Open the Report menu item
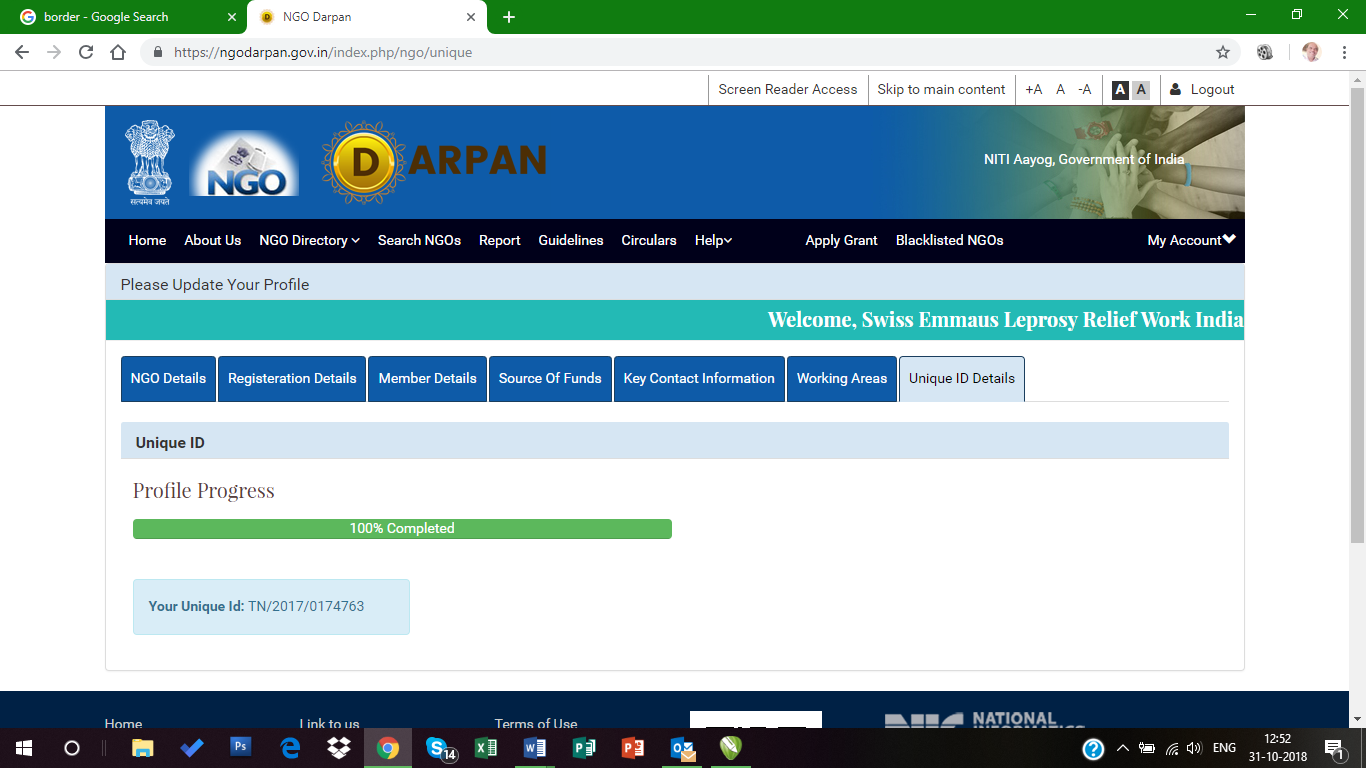 (x=499, y=240)
